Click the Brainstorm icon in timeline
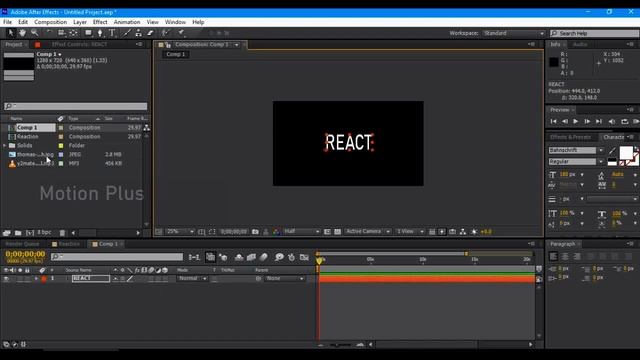The width and height of the screenshot is (640, 360). pyautogui.click(x=279, y=257)
